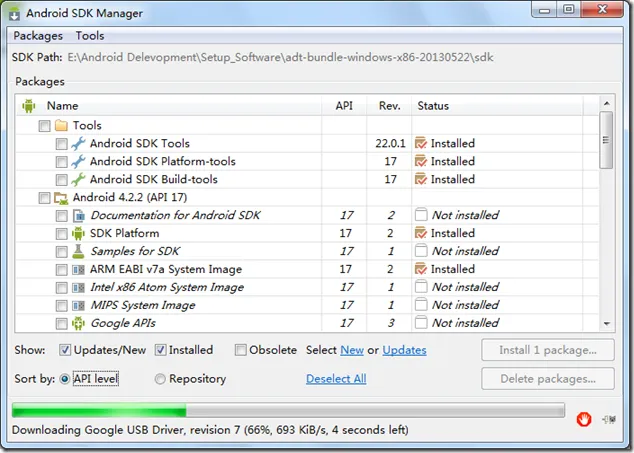This screenshot has width=634, height=453.
Task: Open the Packages menu
Action: coord(37,36)
